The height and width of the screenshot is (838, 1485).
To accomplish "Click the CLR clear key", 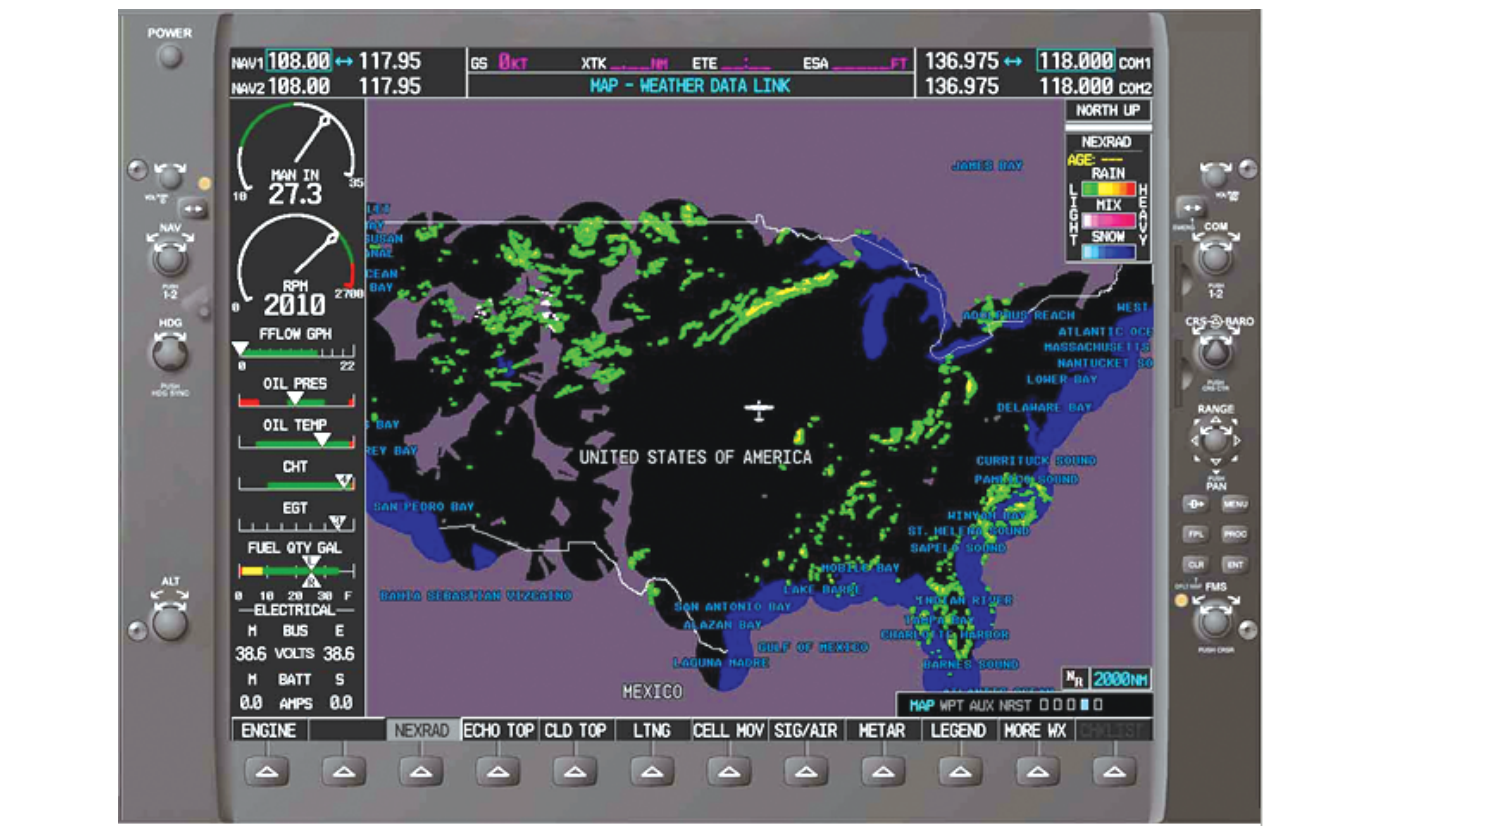I will pos(1195,564).
